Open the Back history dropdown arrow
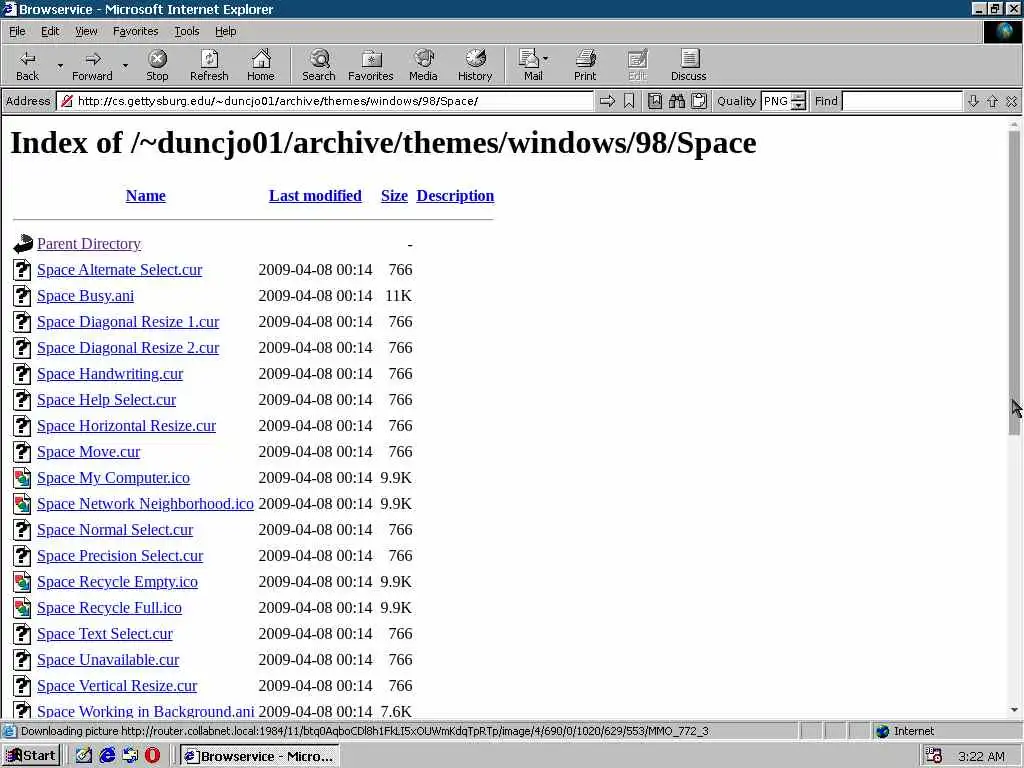Viewport: 1024px width, 768px height. pos(60,66)
